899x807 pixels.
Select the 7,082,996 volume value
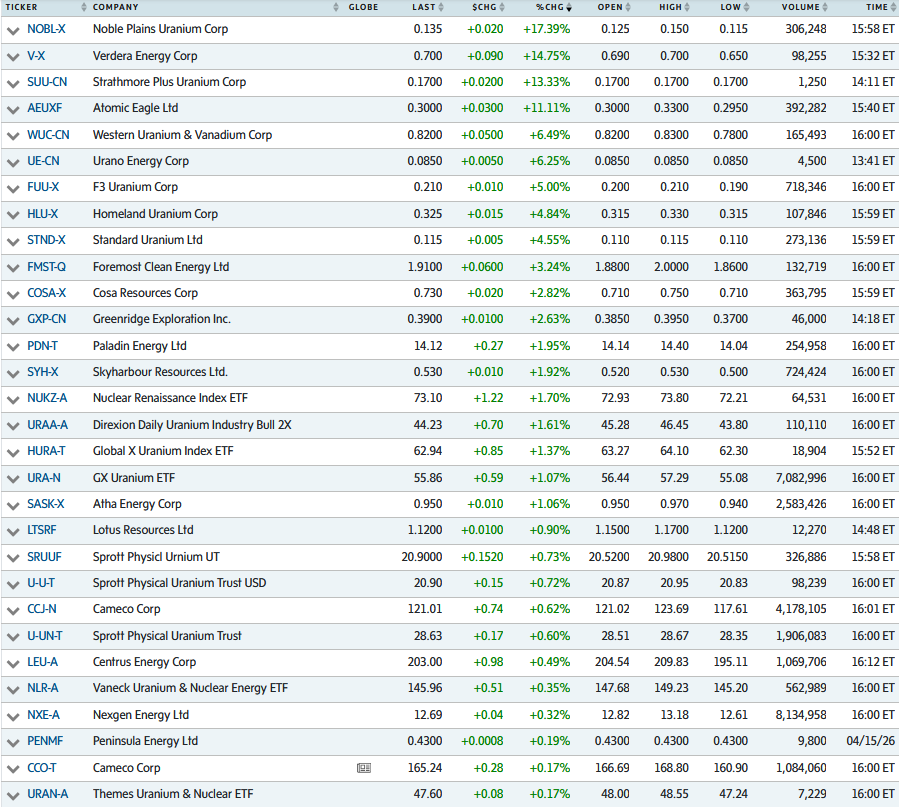pyautogui.click(x=801, y=477)
